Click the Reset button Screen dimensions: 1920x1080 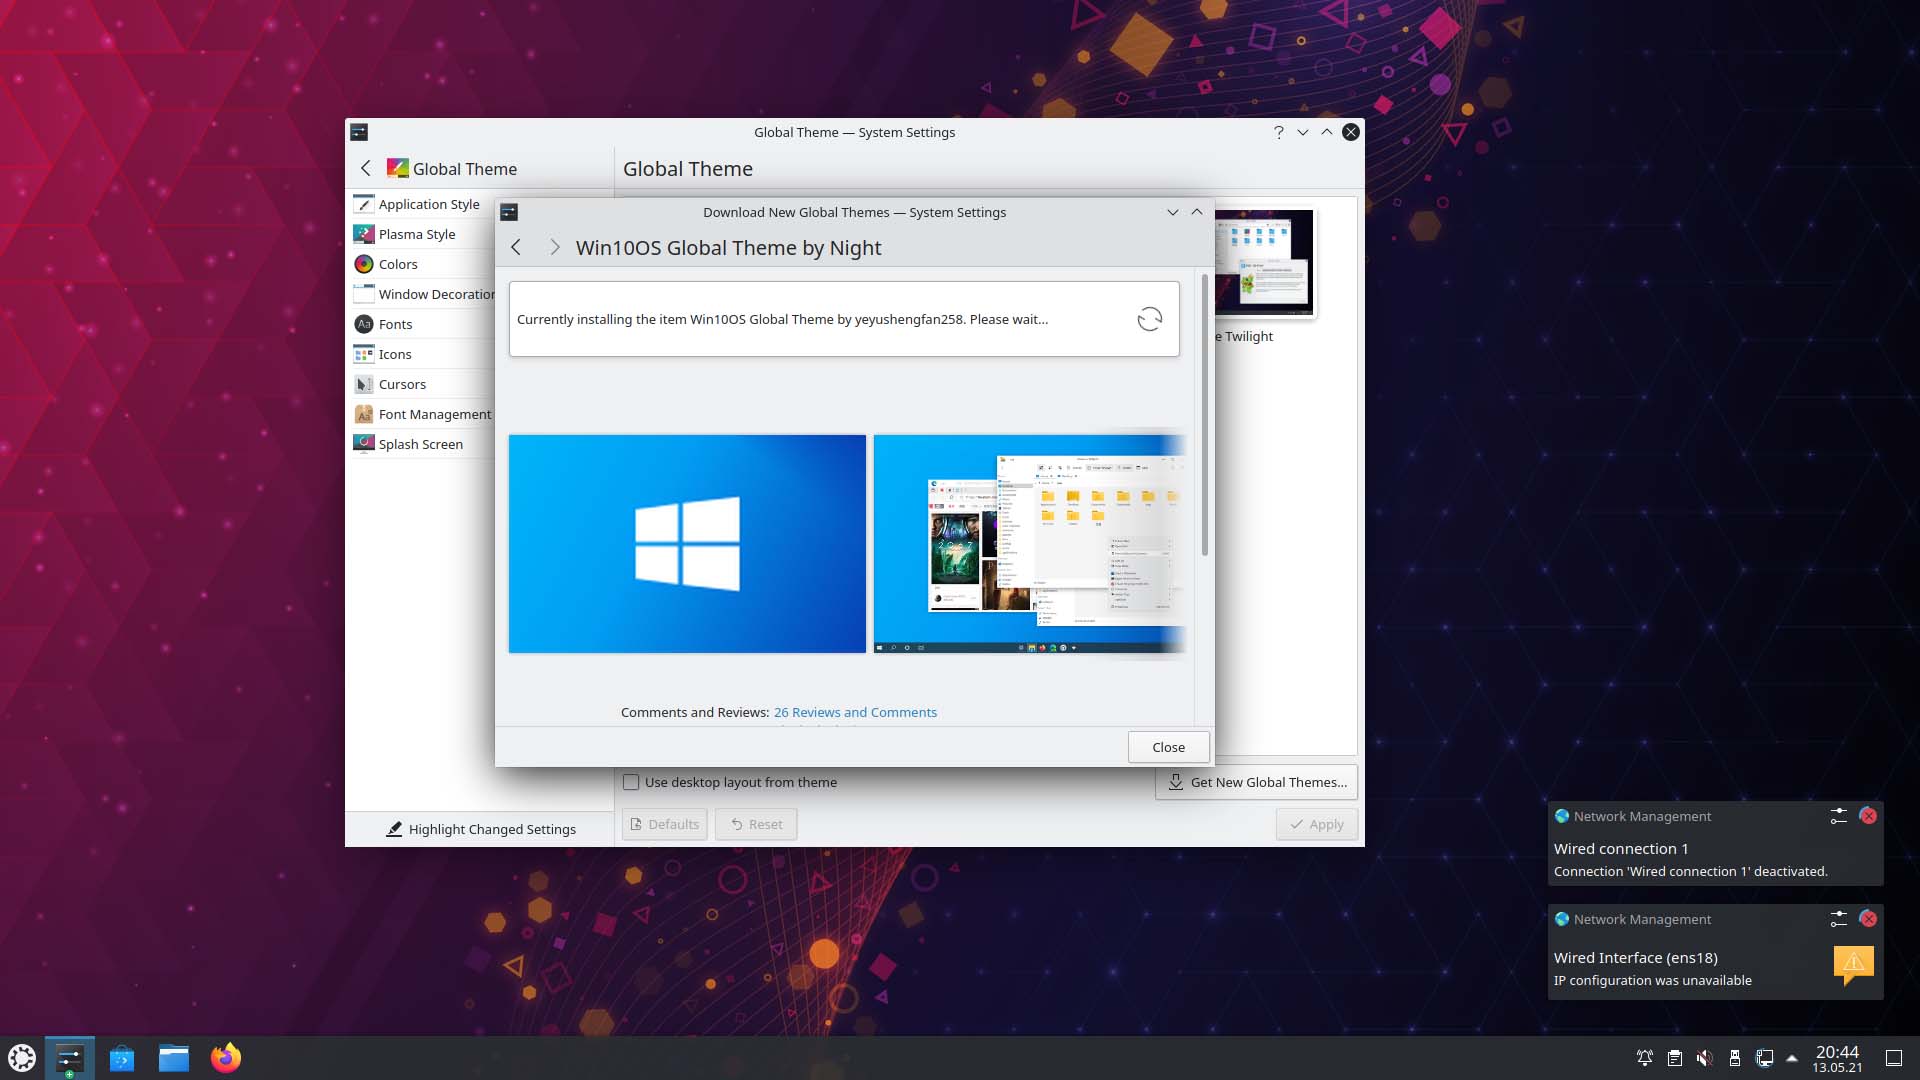tap(756, 824)
